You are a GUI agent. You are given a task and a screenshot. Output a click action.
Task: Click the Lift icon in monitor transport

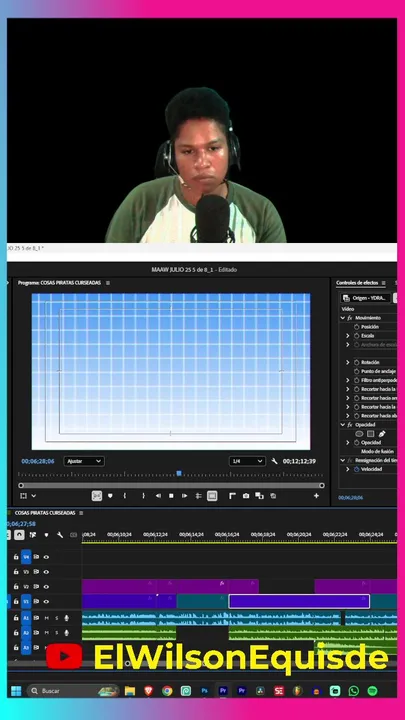coord(198,496)
